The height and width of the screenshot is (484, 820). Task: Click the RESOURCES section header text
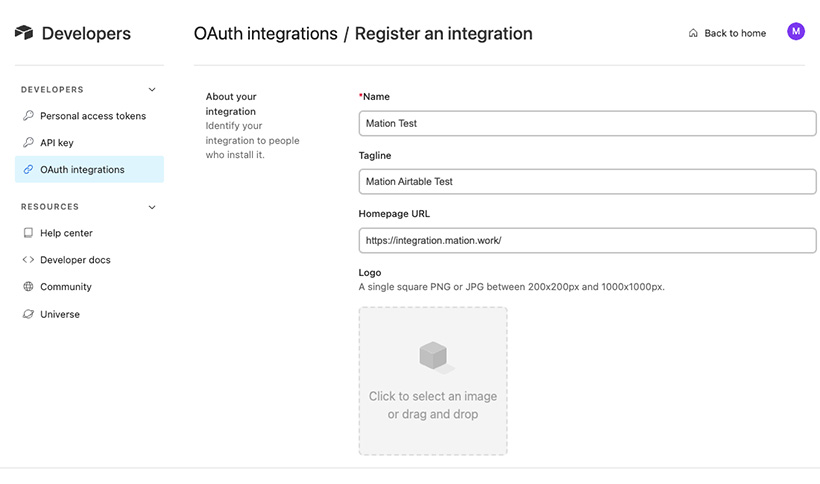point(50,207)
